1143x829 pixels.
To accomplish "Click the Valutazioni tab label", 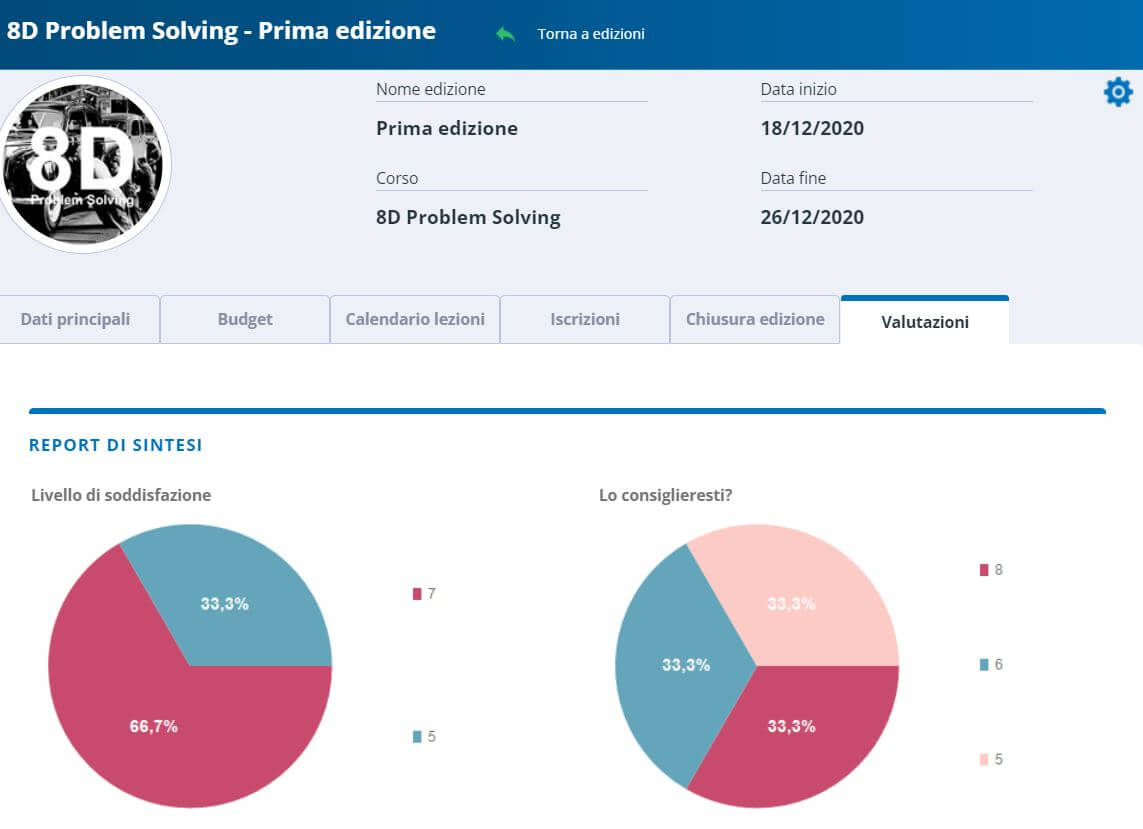I will (x=924, y=322).
